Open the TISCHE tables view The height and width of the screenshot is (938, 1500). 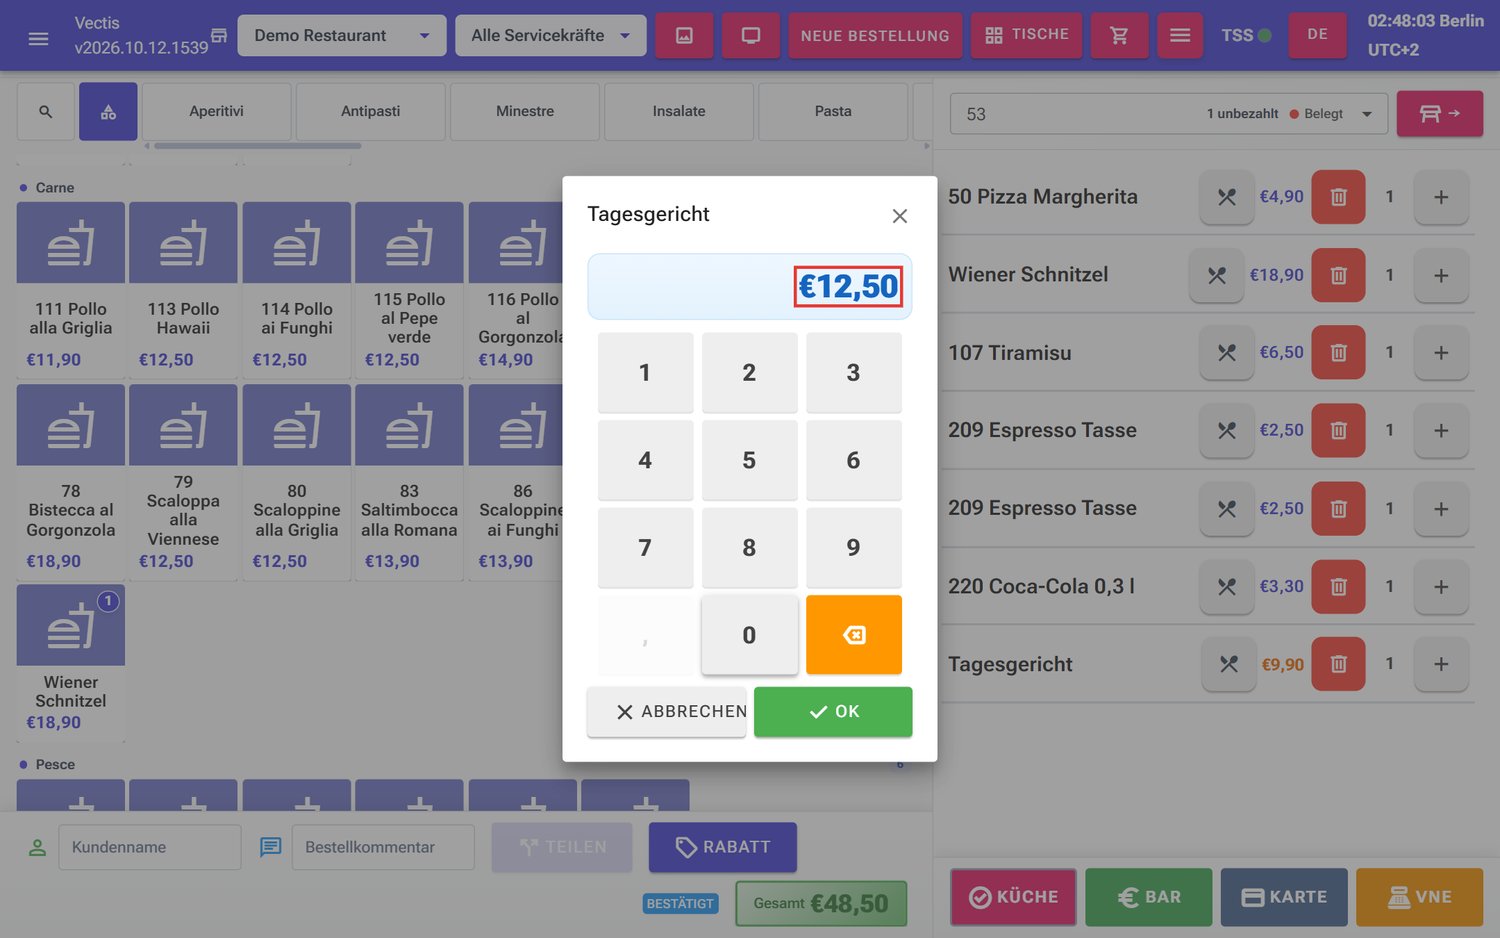pyautogui.click(x=1026, y=35)
